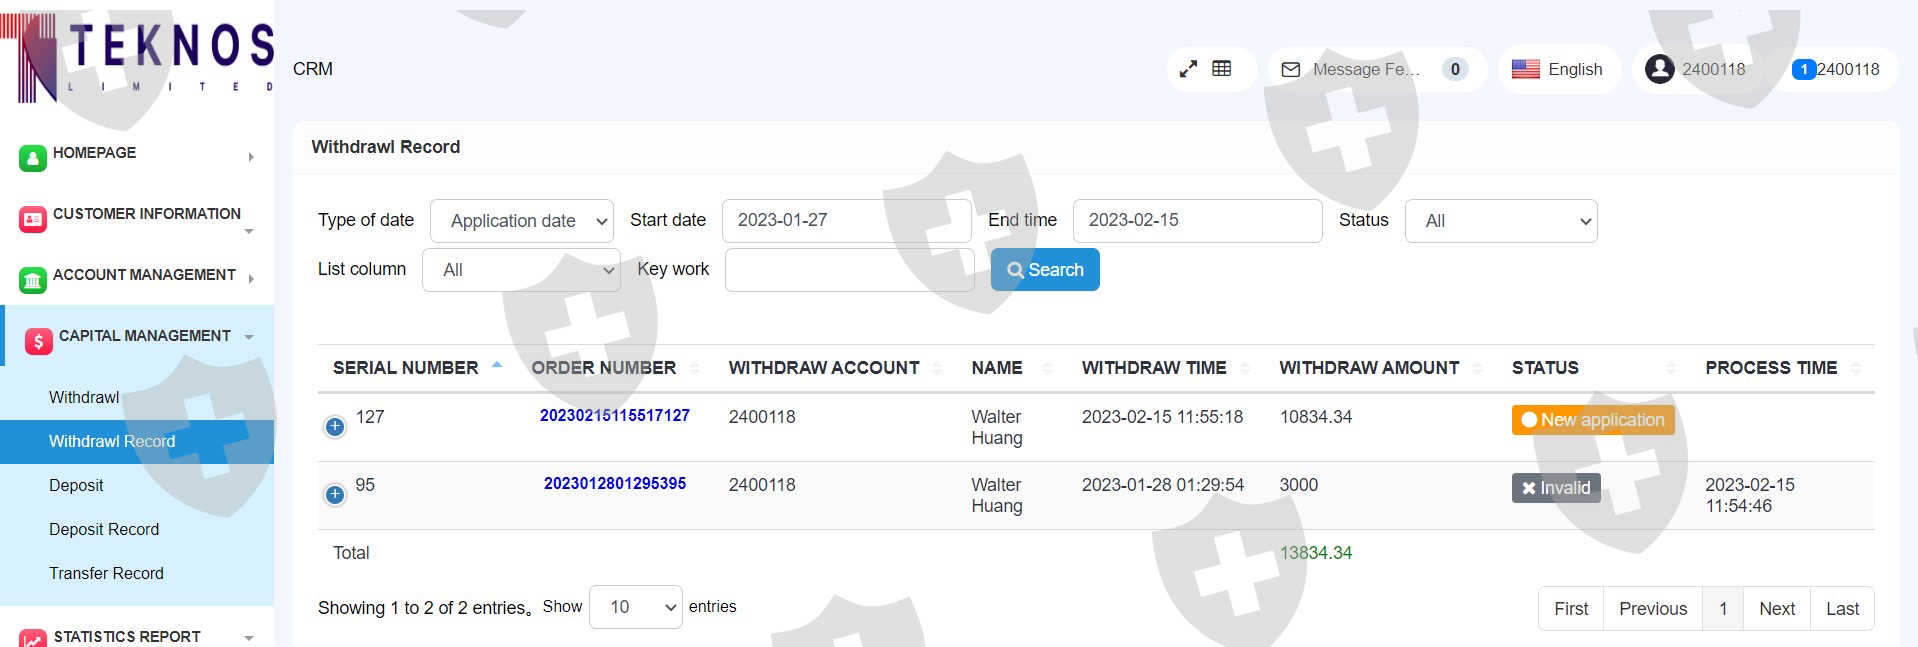Open the Message envelope icon

[1291, 70]
